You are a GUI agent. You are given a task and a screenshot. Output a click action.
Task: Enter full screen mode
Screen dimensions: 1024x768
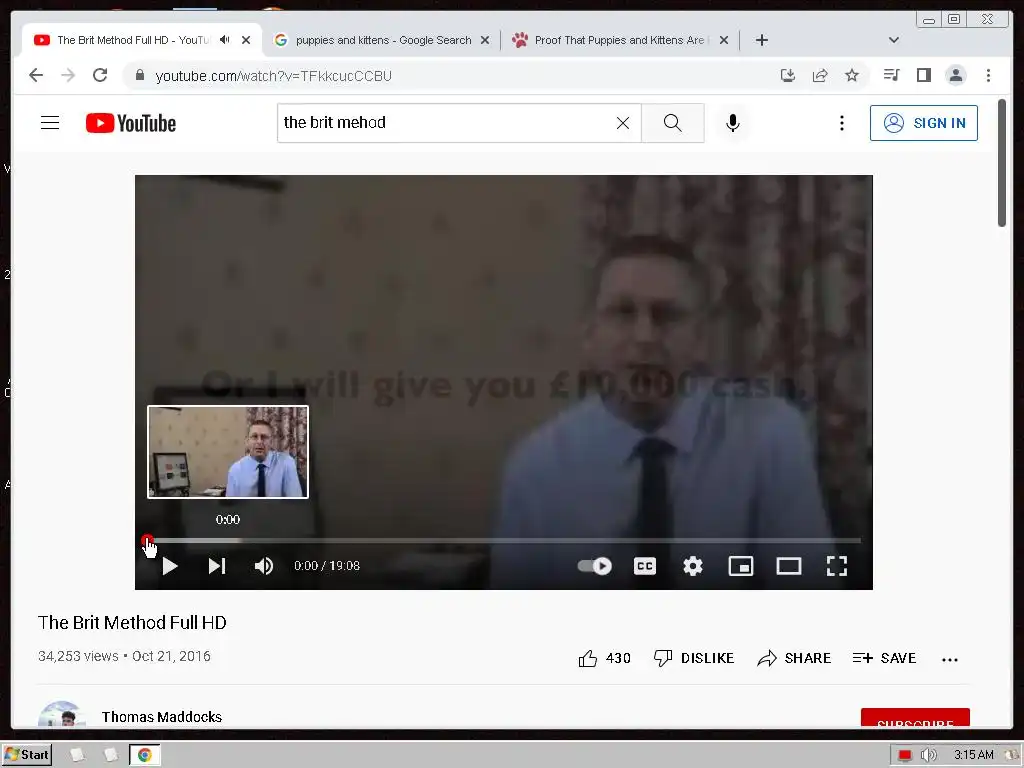pos(837,566)
